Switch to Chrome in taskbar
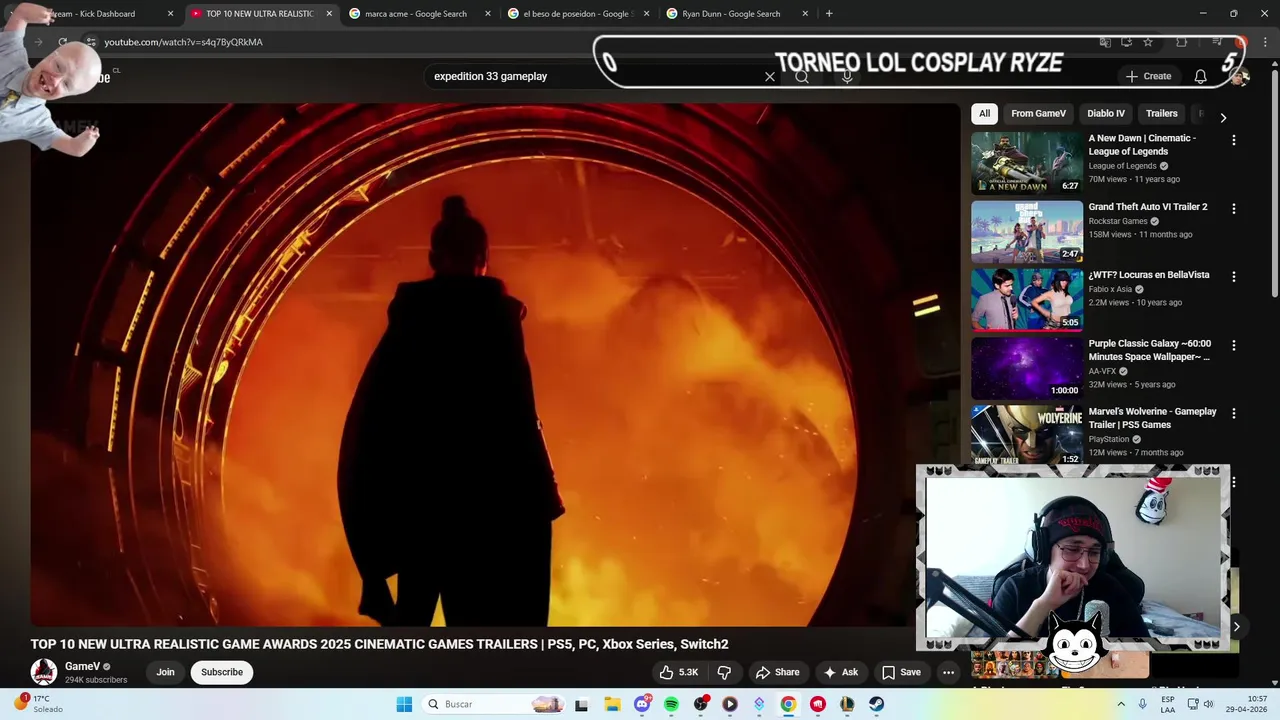Image resolution: width=1280 pixels, height=720 pixels. [x=788, y=704]
